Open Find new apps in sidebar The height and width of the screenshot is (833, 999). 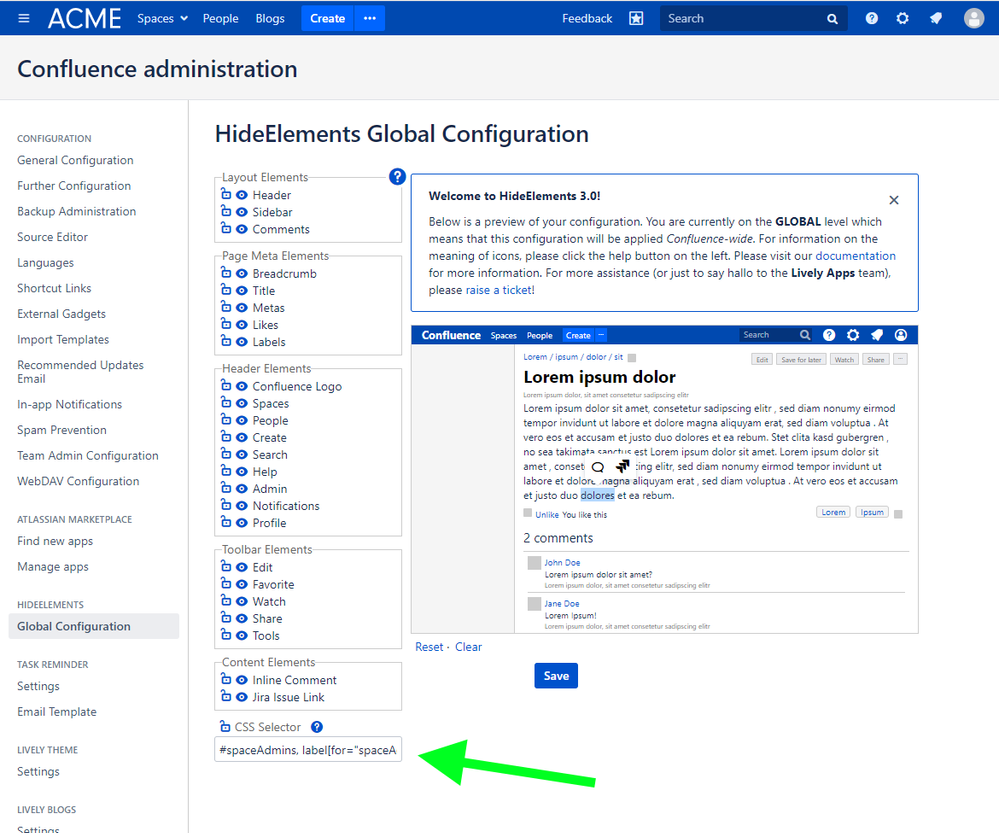point(55,541)
